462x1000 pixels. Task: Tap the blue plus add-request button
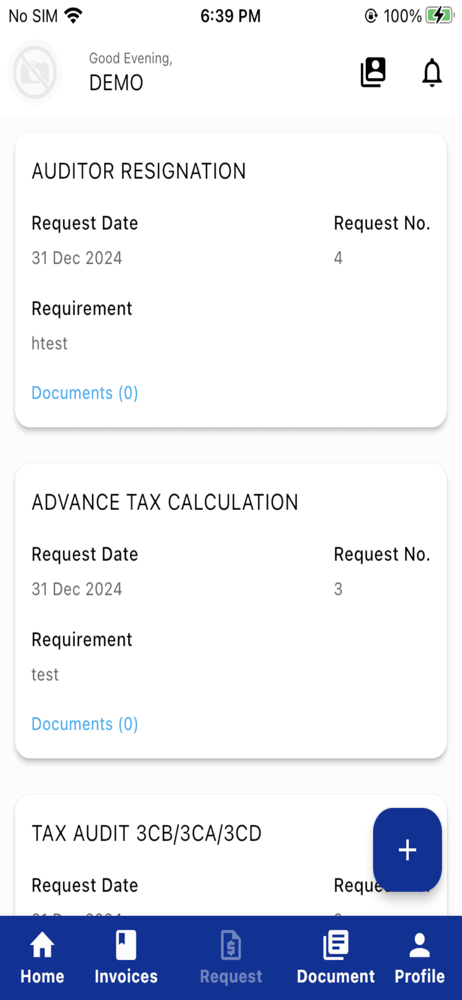407,849
